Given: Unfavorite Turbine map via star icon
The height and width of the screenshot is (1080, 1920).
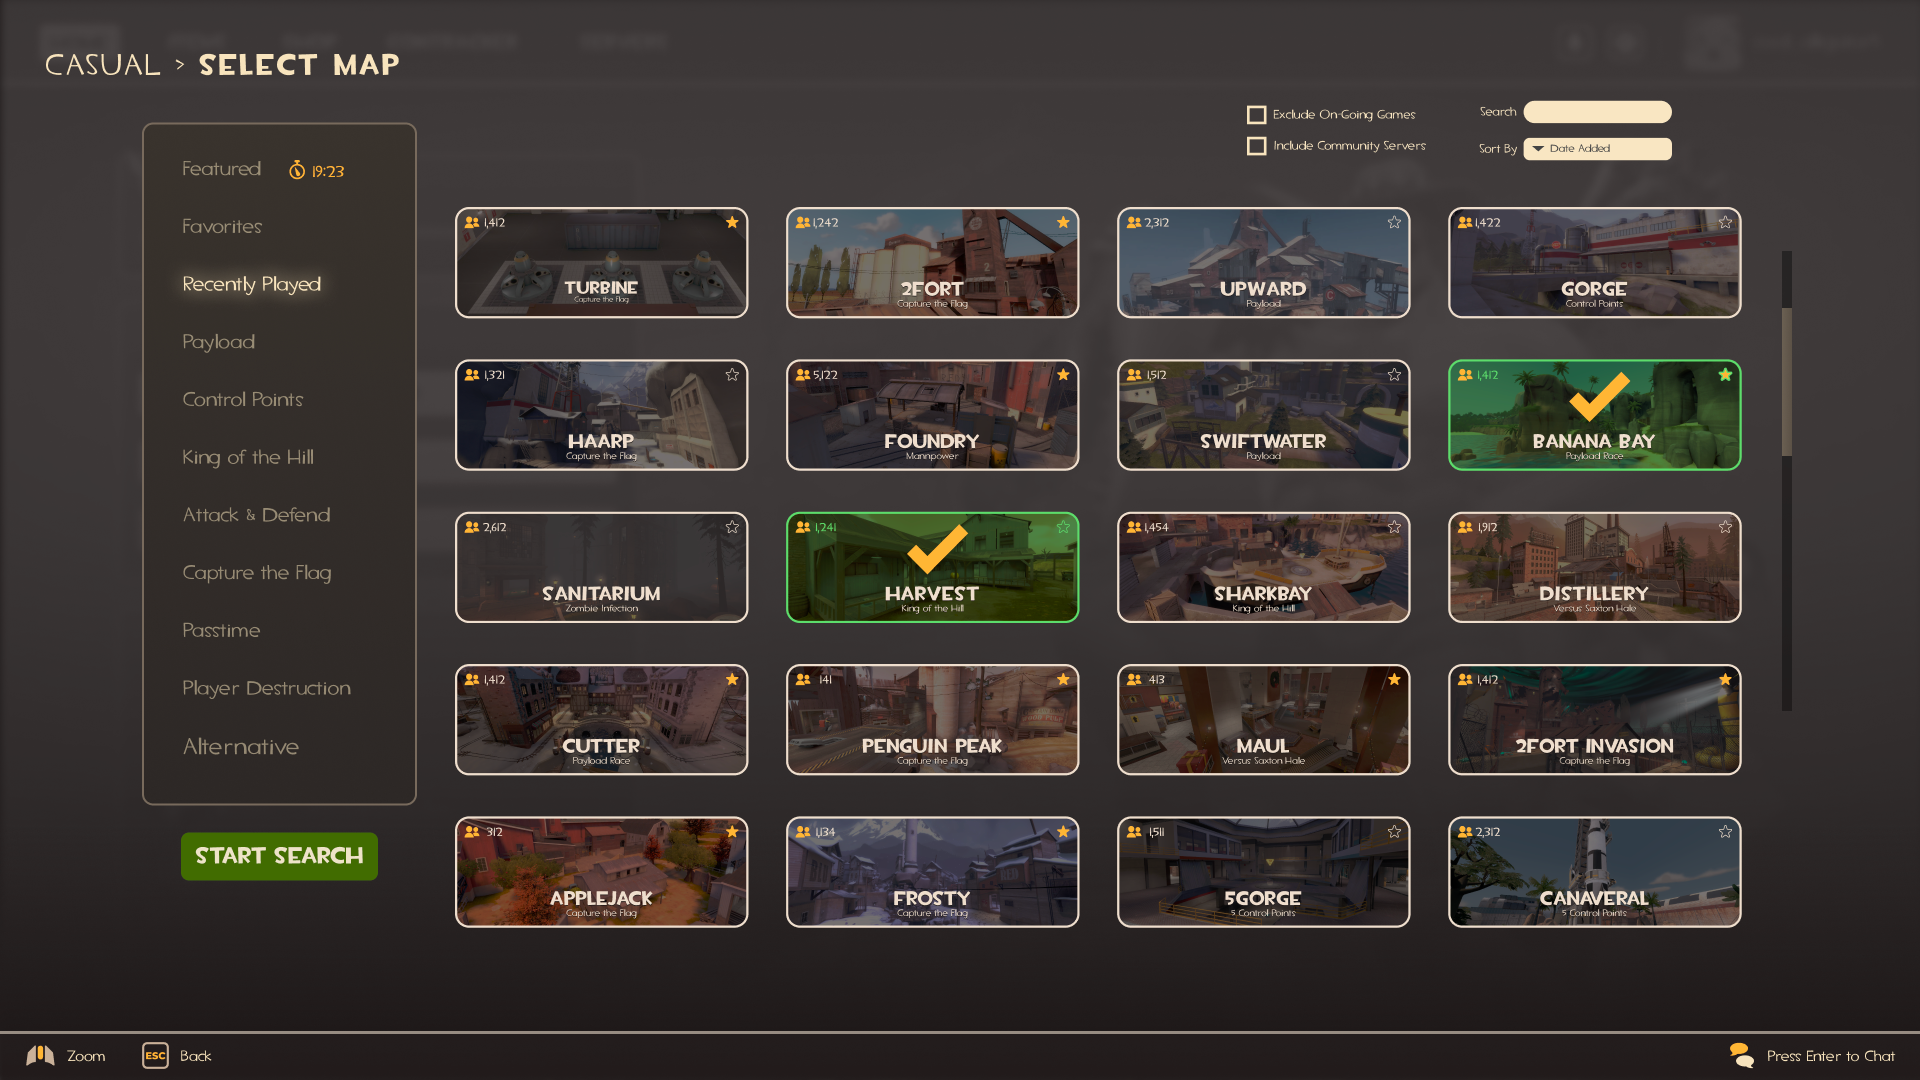Looking at the screenshot, I should click(x=732, y=222).
